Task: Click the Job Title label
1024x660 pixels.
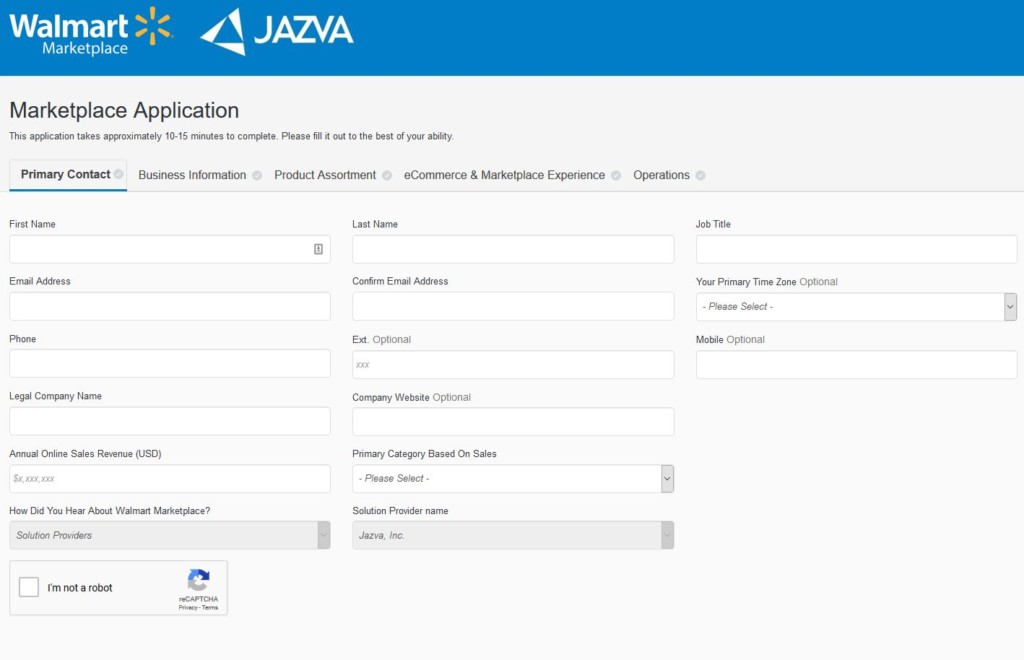Action: click(713, 224)
